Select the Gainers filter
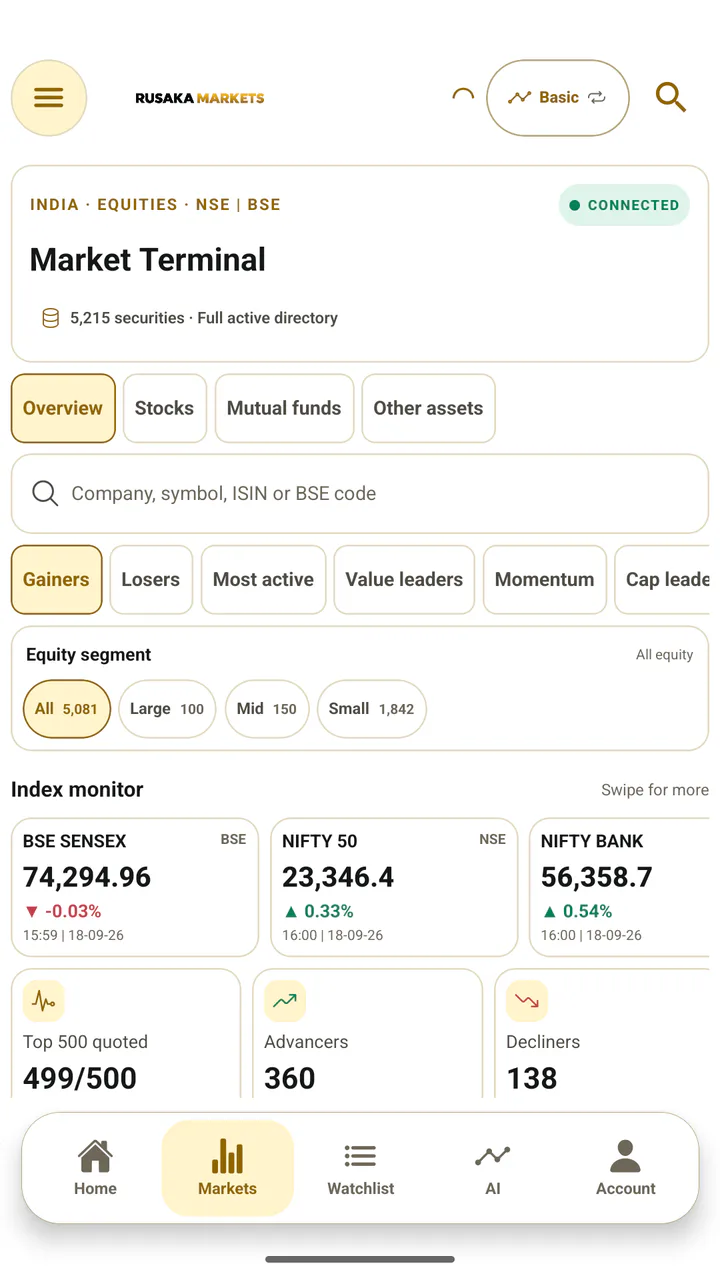This screenshot has height=1280, width=720. 57,579
